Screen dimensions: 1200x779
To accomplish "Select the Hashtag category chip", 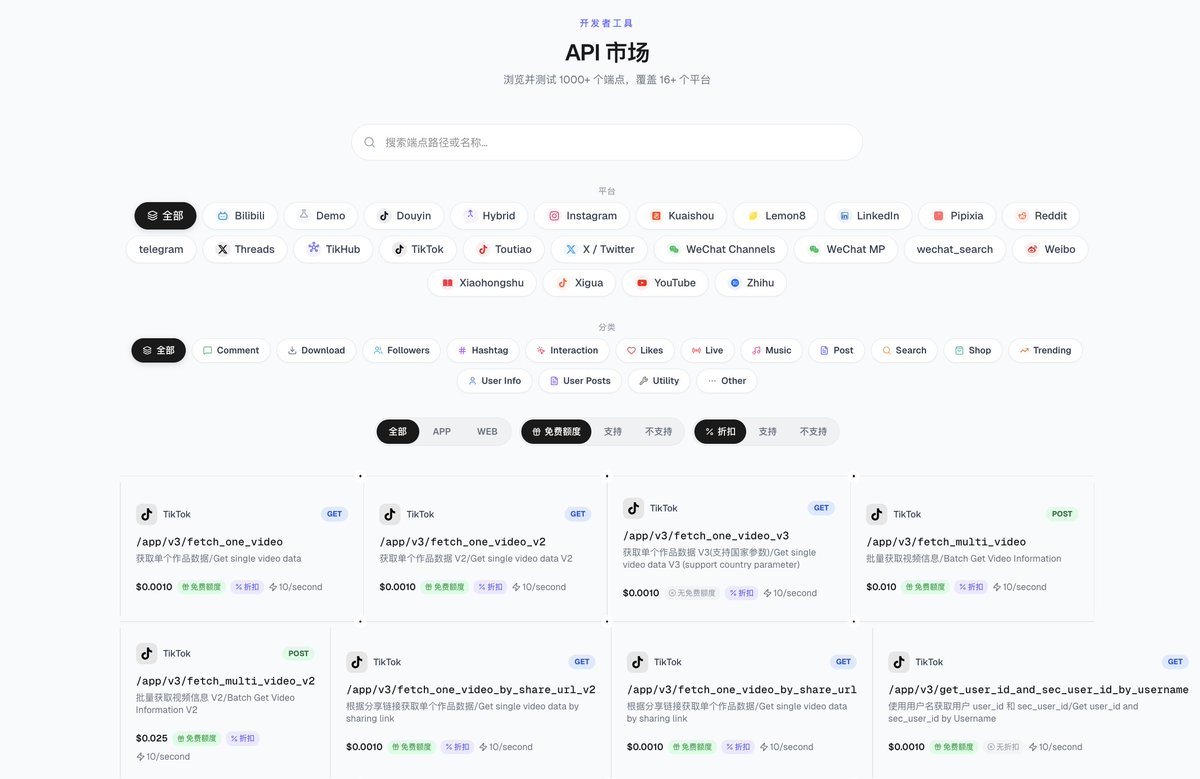I will [x=482, y=350].
